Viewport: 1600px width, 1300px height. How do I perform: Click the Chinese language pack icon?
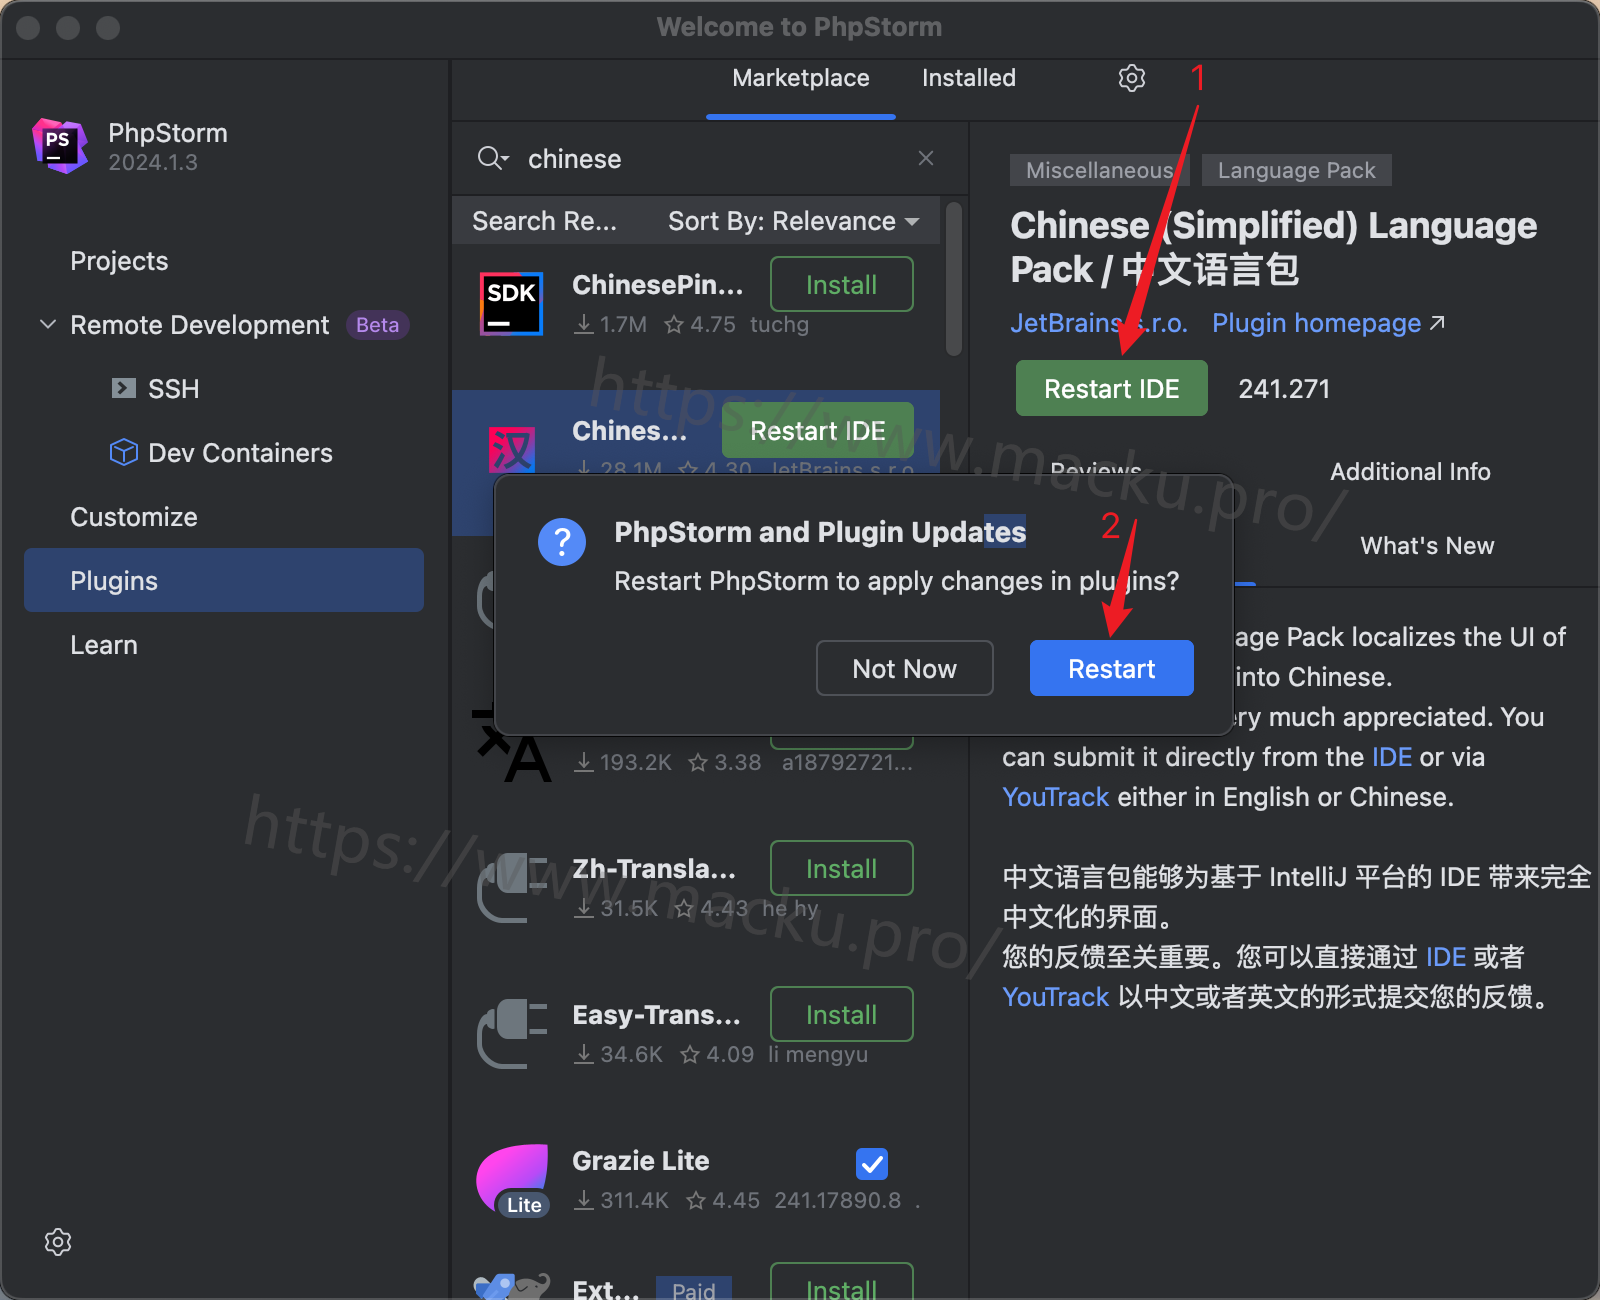click(x=511, y=449)
